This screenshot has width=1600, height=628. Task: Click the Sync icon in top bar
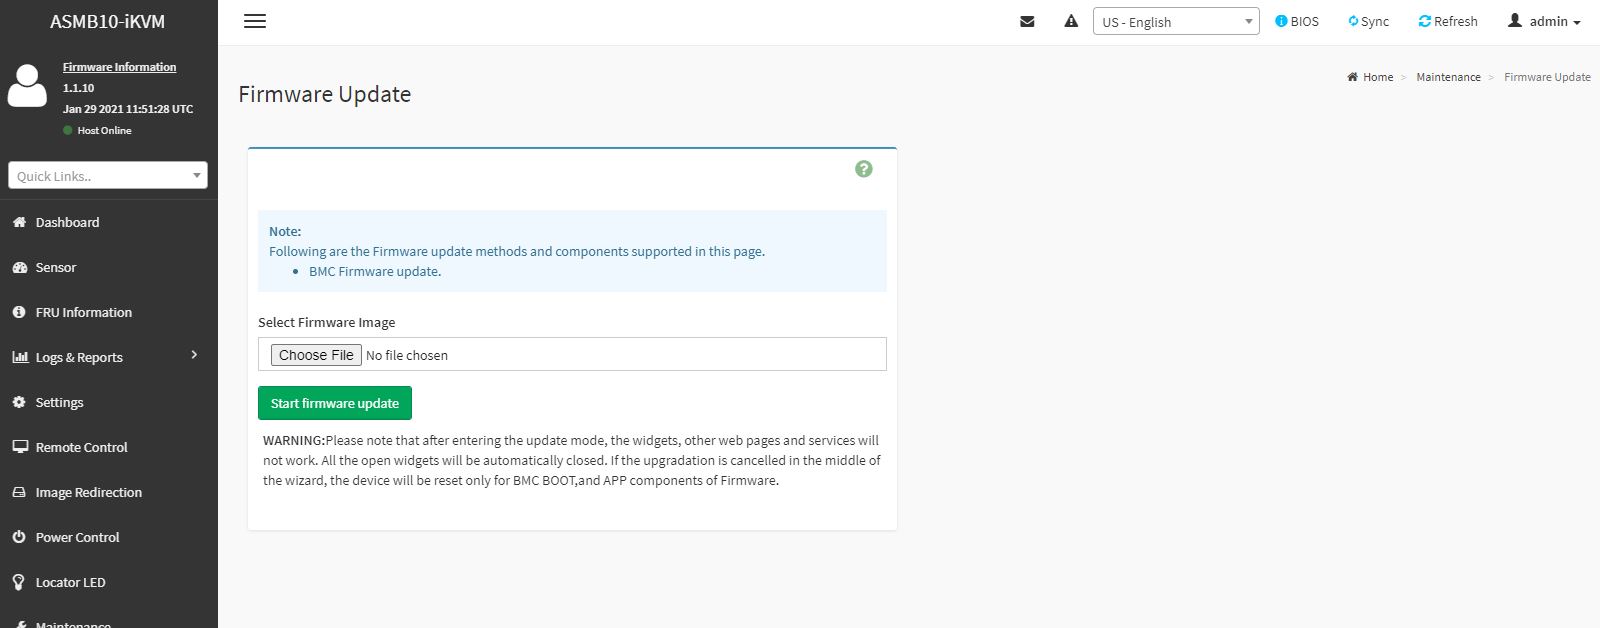[1353, 21]
